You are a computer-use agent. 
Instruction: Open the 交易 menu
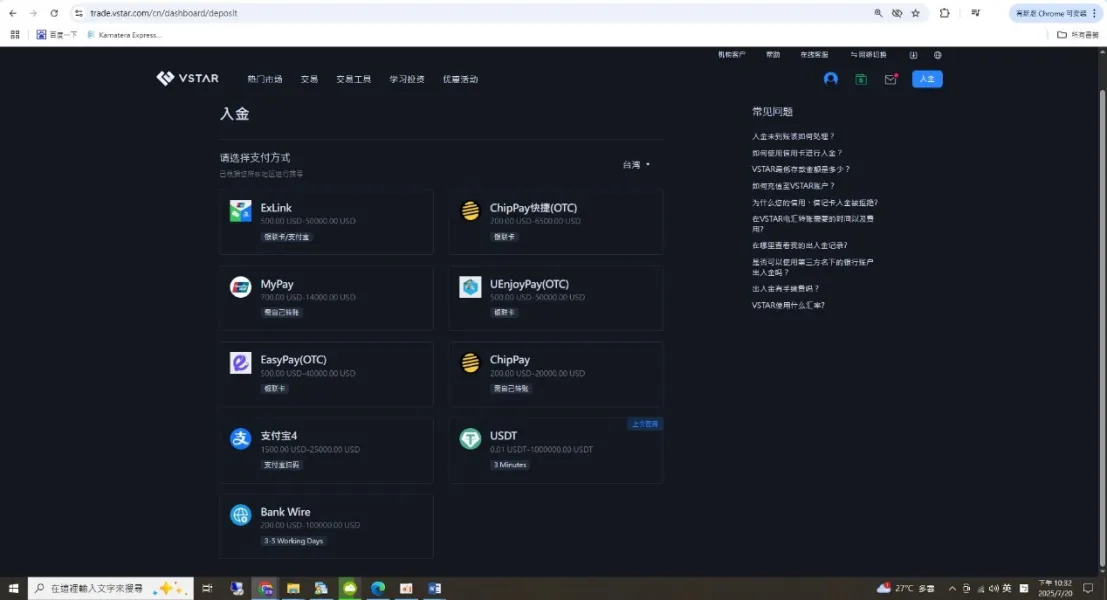[x=309, y=79]
